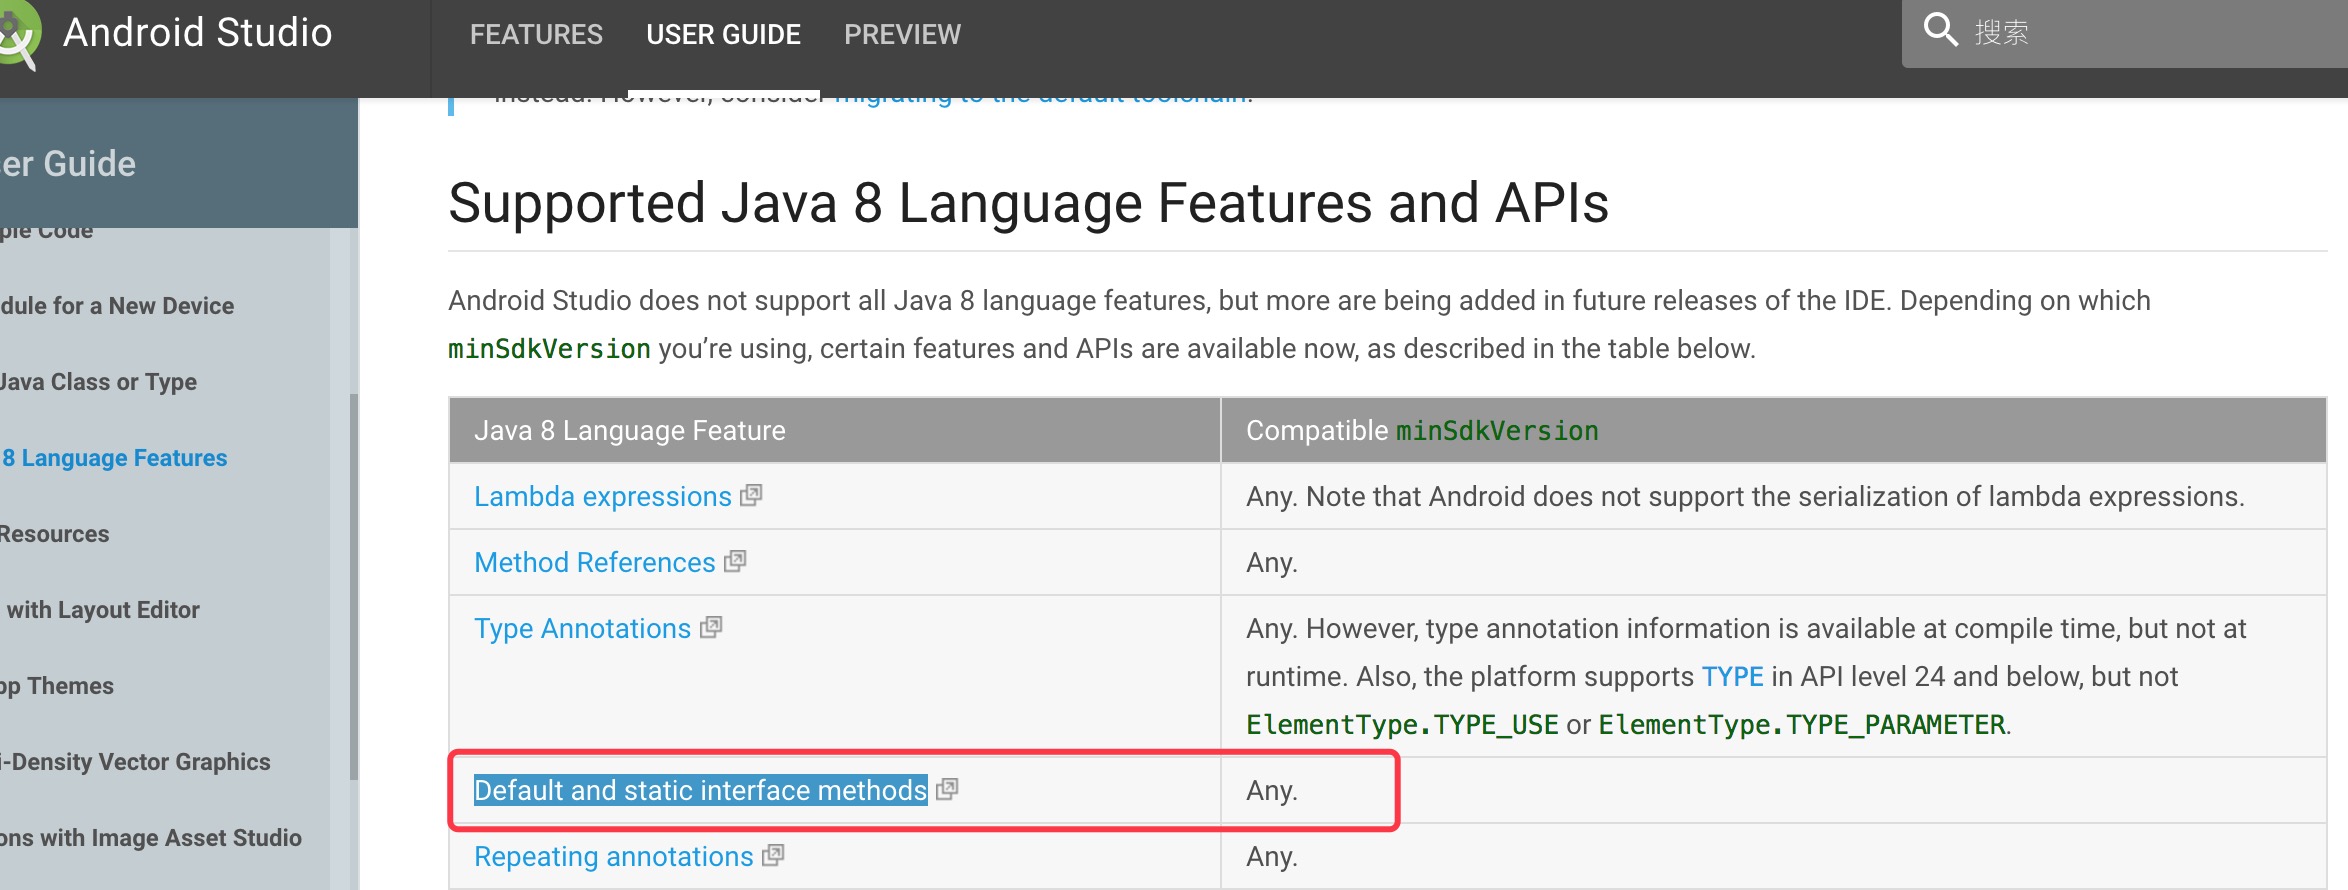This screenshot has width=2348, height=890.
Task: Select '-Density Vector Graphics' sidebar item
Action: [x=135, y=762]
